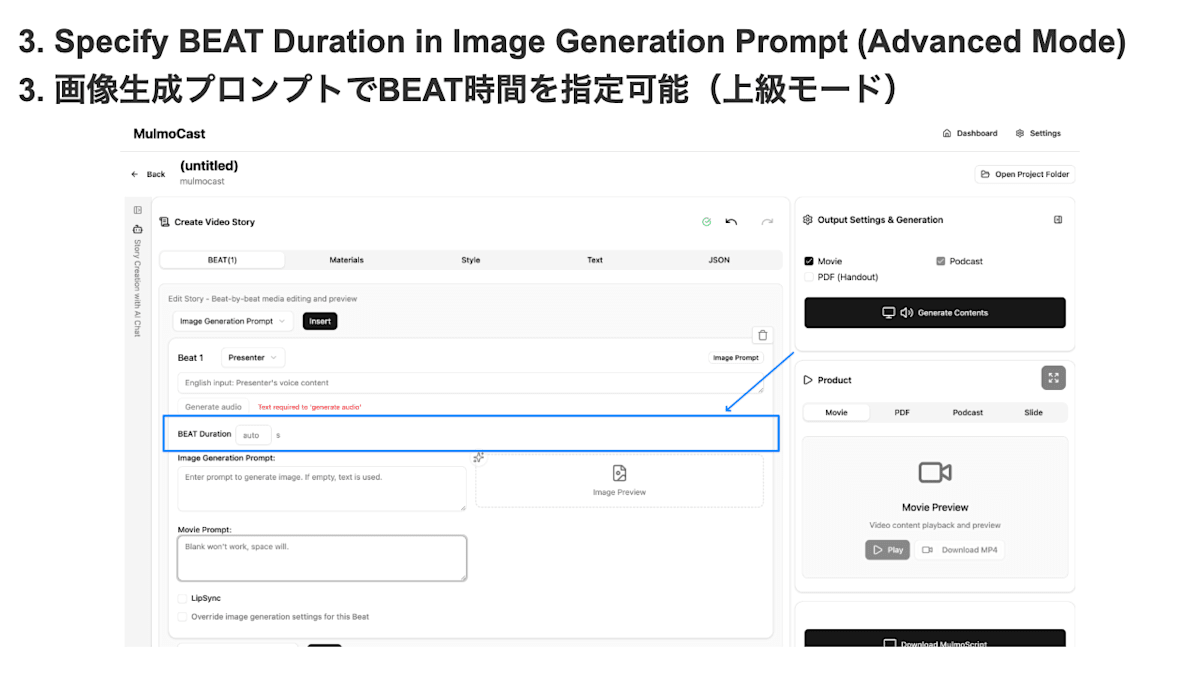The width and height of the screenshot is (1200, 675).
Task: Undo the last edit
Action: pos(731,222)
